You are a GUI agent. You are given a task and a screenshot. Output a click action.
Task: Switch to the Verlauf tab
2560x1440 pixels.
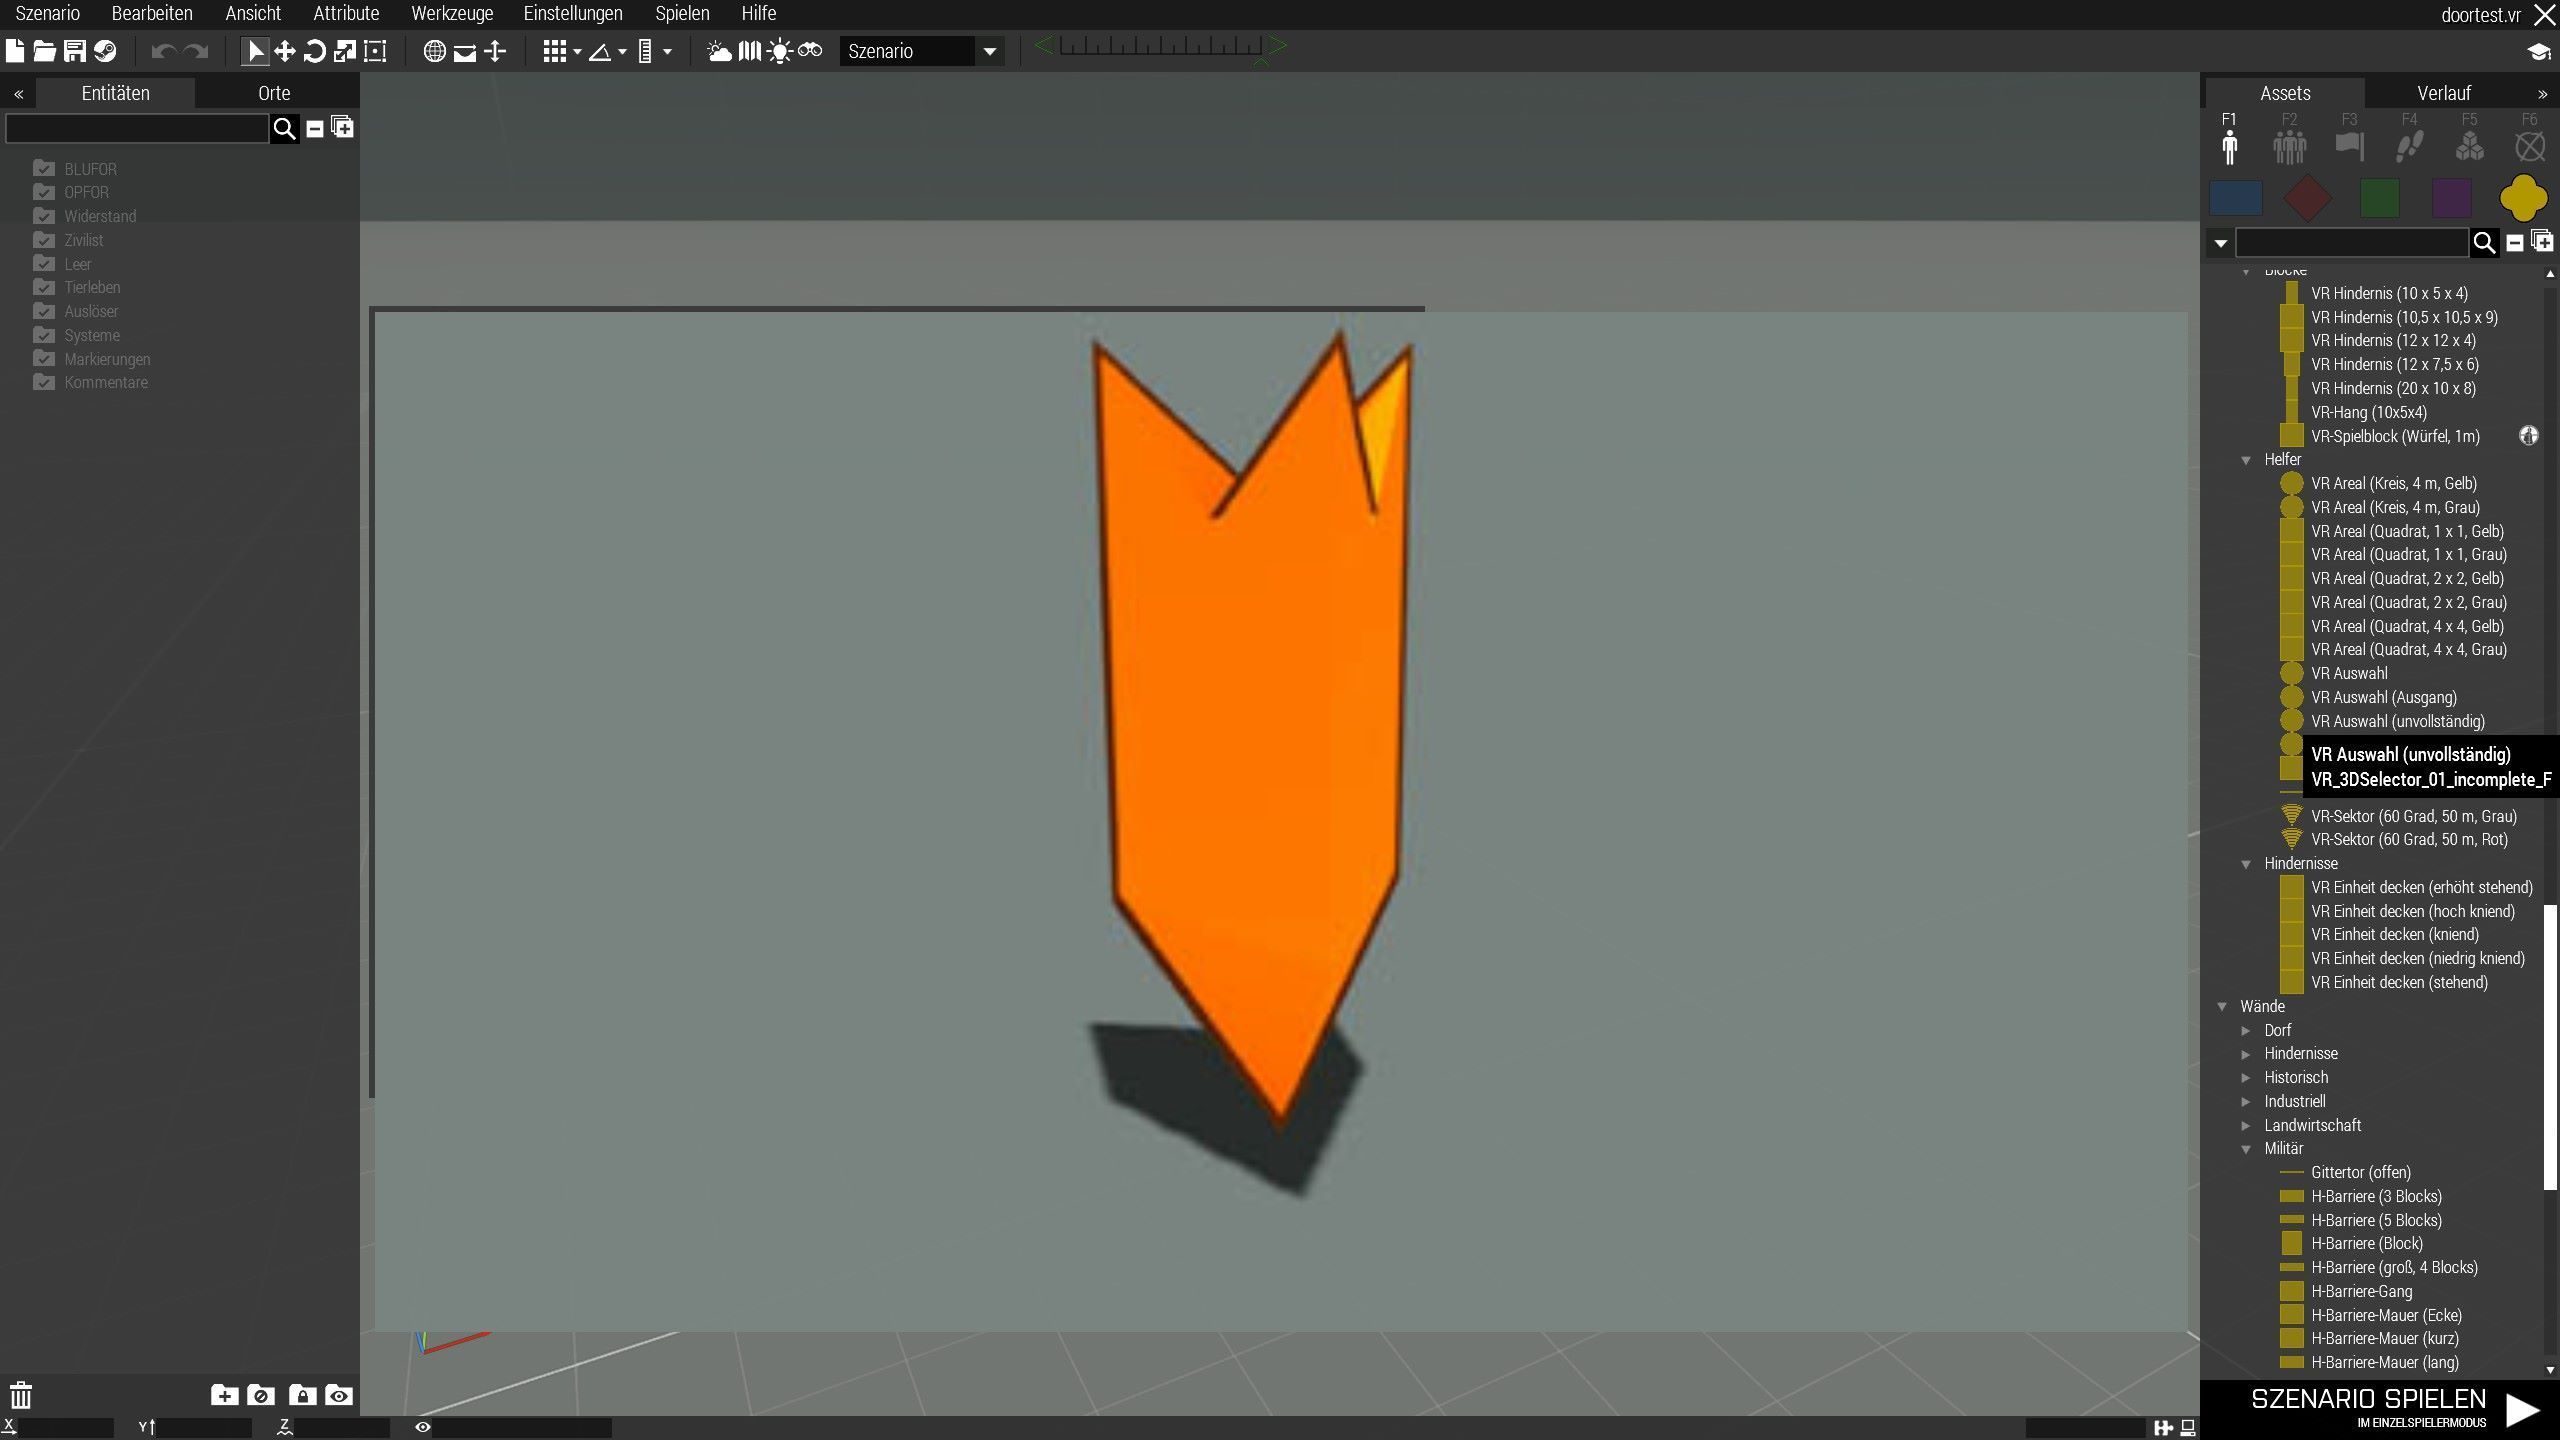(x=2443, y=93)
